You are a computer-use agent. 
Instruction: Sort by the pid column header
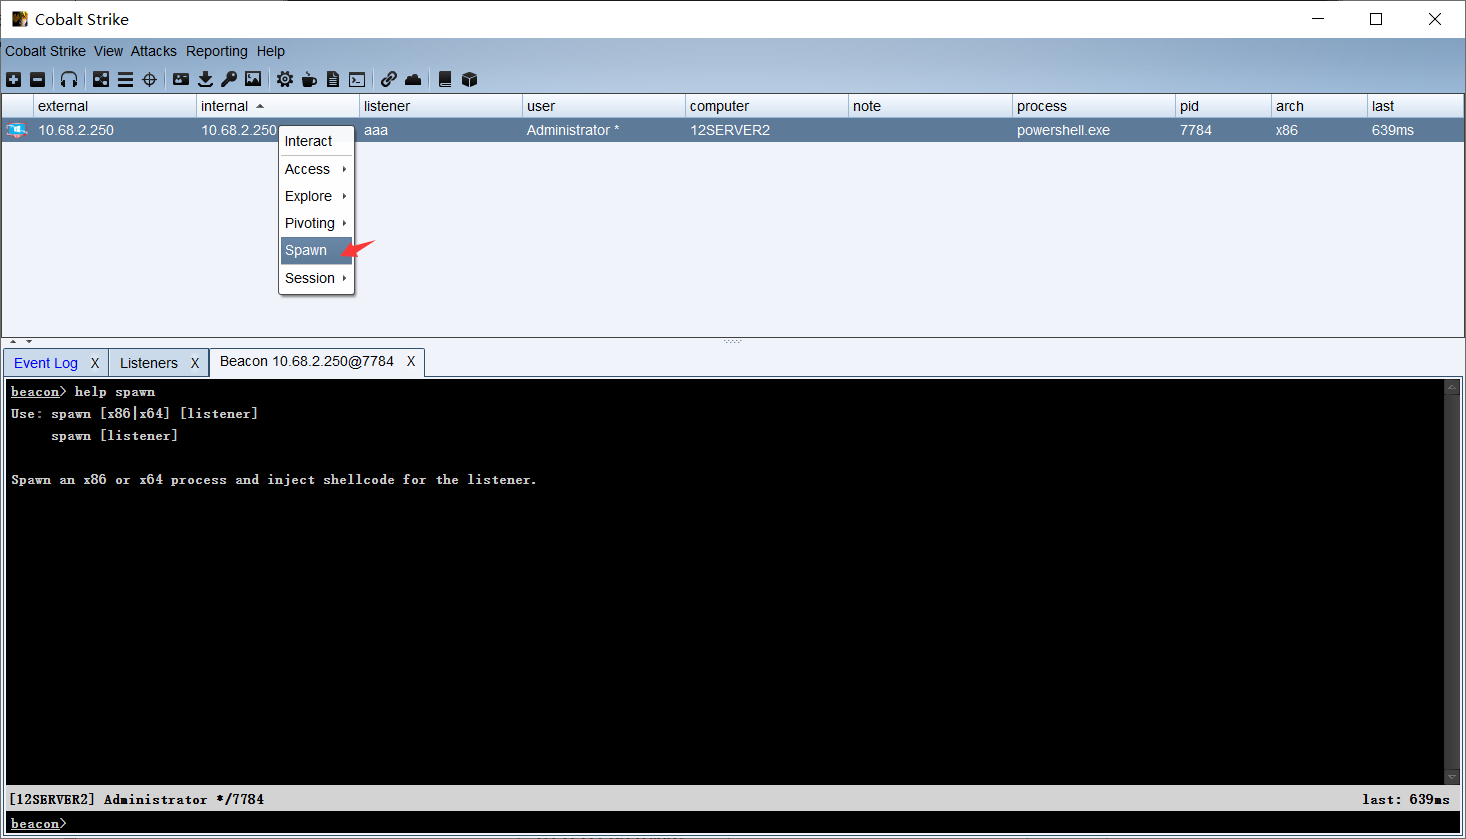pyautogui.click(x=1223, y=106)
